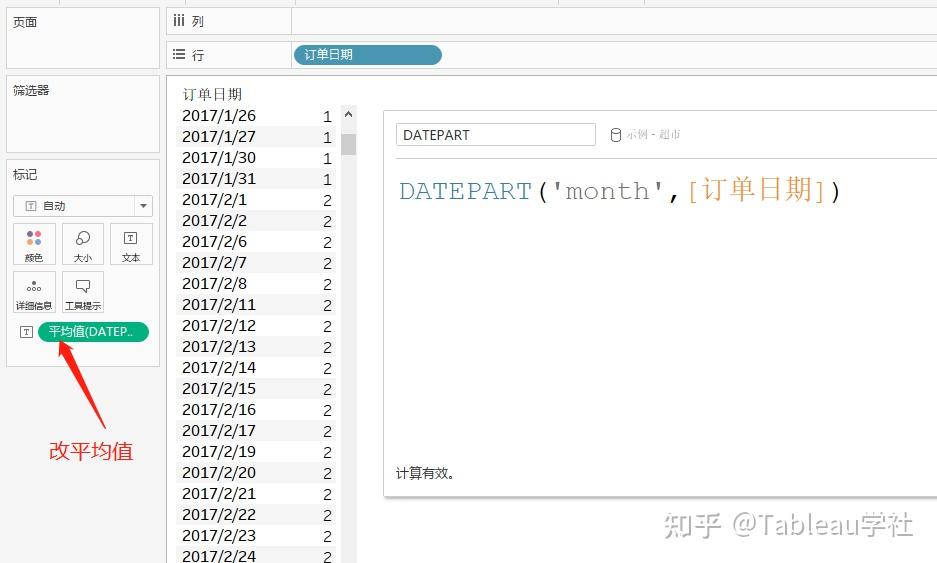
Task: Select the row 2017/2/11
Action: coord(256,304)
